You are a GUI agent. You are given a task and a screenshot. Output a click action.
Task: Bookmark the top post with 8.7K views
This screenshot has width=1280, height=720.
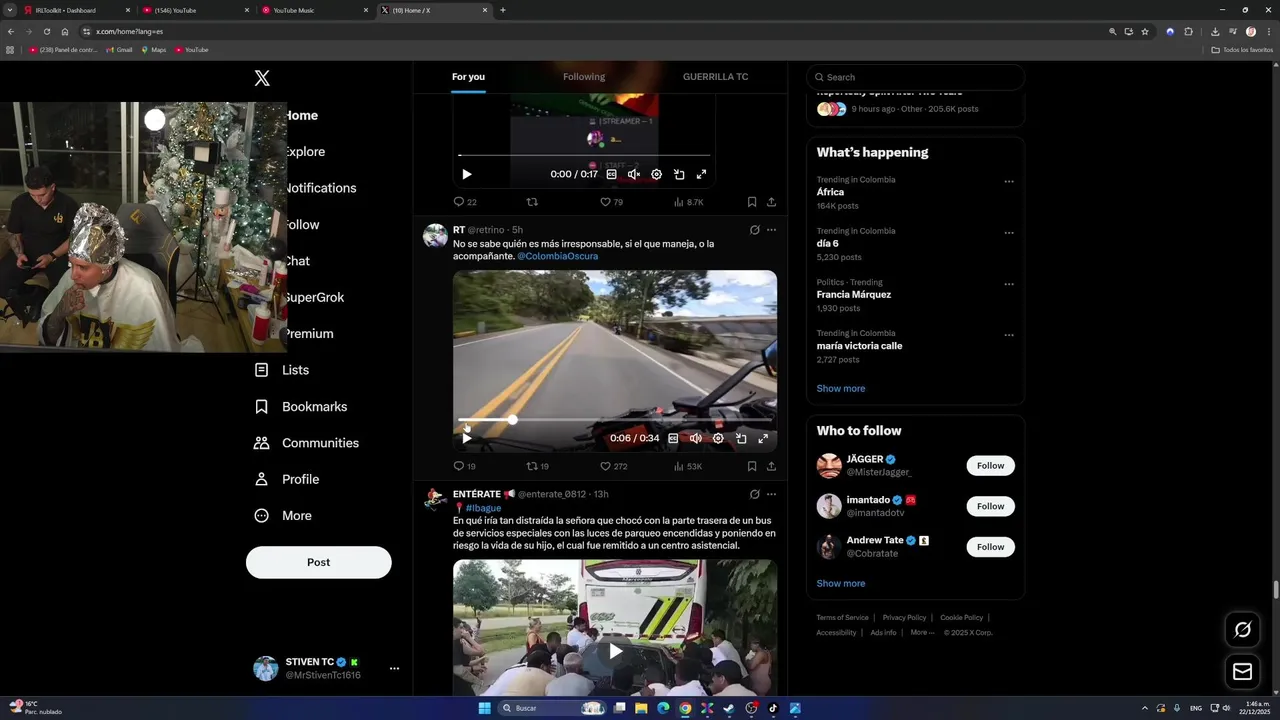point(752,202)
